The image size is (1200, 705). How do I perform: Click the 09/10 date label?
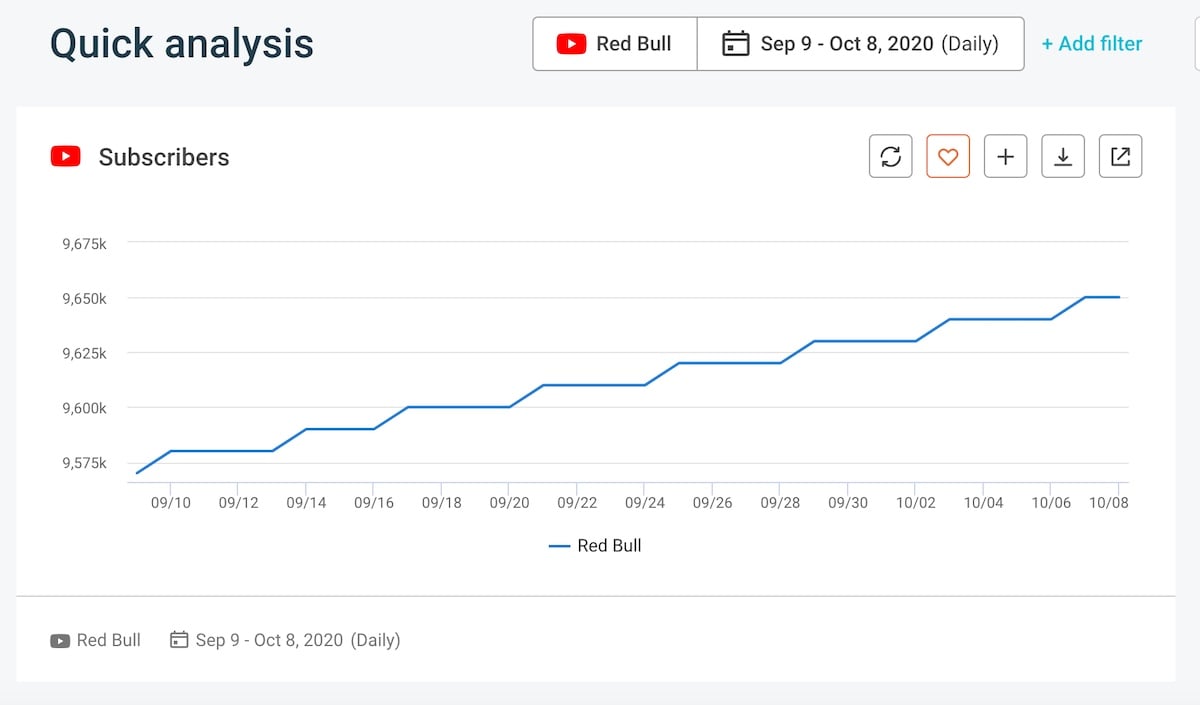click(170, 503)
